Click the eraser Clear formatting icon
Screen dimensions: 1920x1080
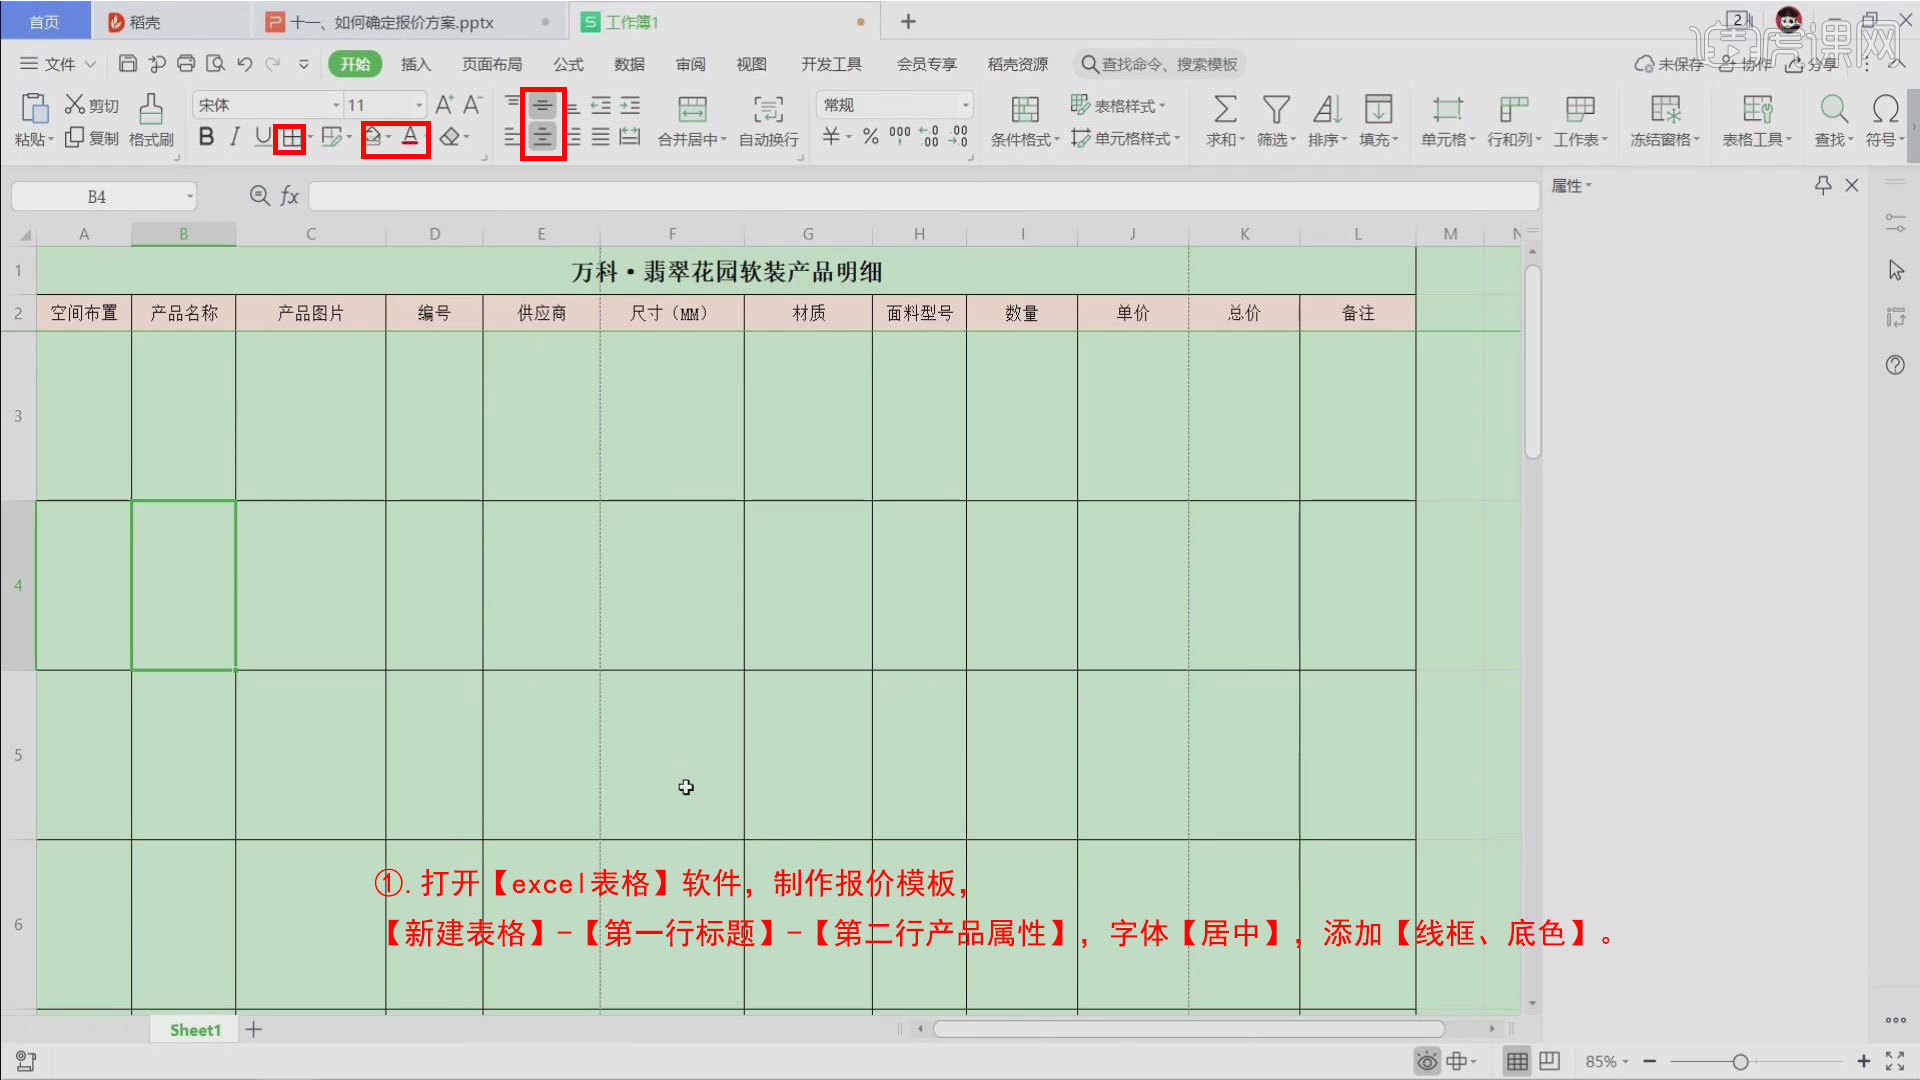(450, 137)
